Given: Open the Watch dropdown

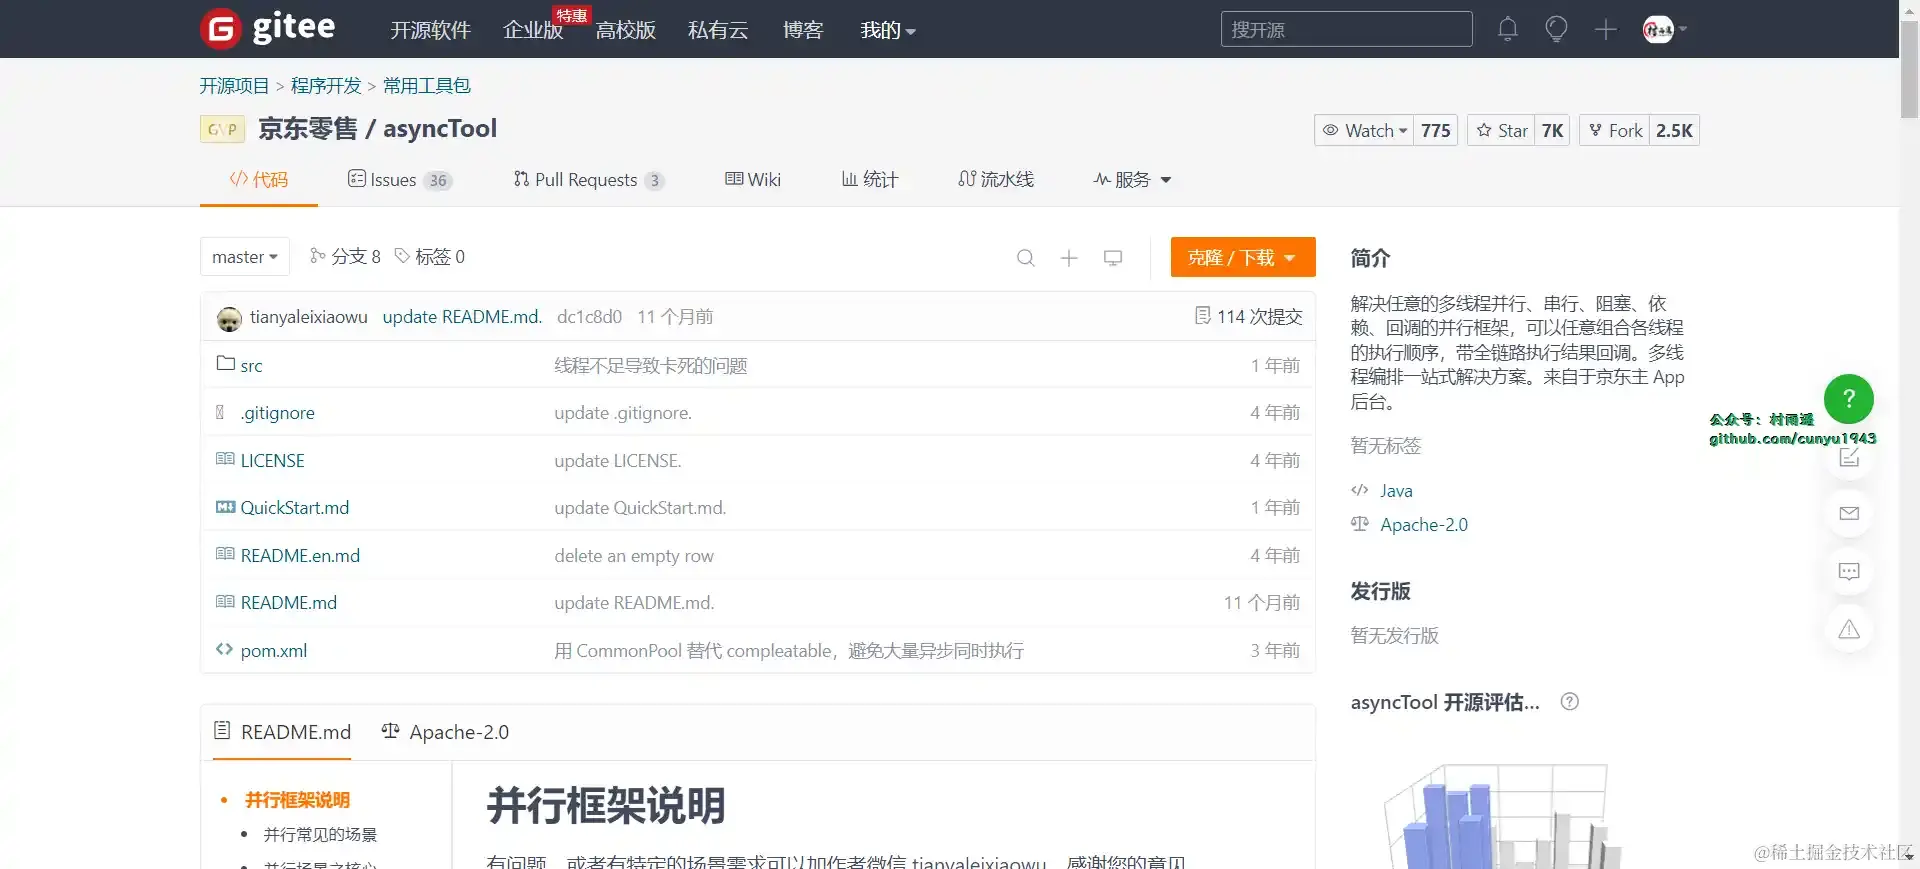Looking at the screenshot, I should point(1364,131).
